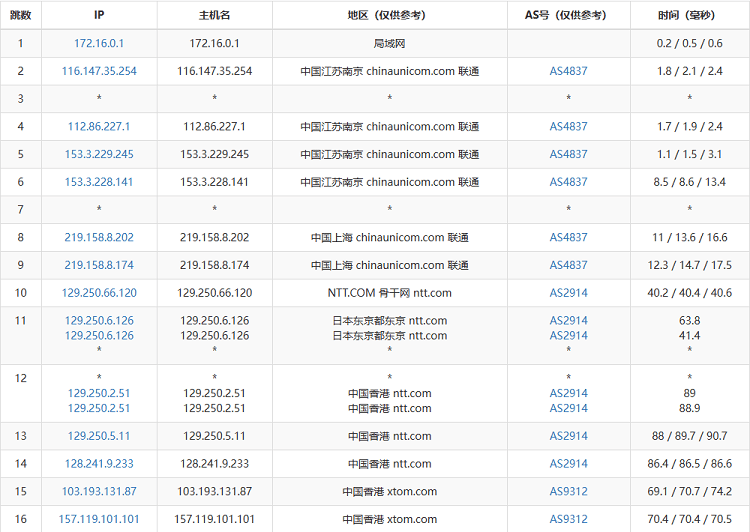Click time value 8.5 / 8.6 / 13.4
The image size is (750, 532).
(689, 182)
